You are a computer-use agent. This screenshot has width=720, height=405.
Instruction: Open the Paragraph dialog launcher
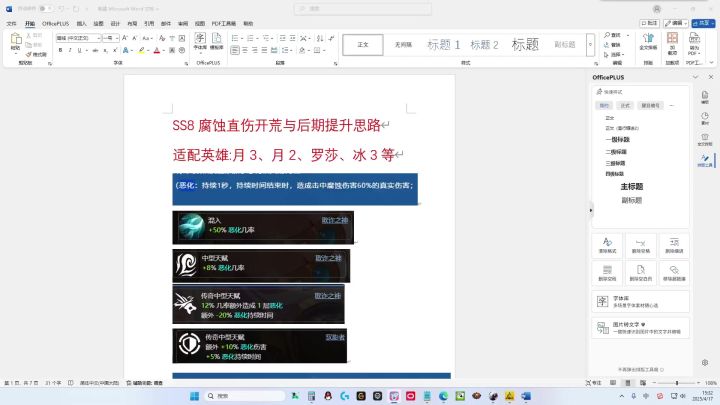point(336,64)
